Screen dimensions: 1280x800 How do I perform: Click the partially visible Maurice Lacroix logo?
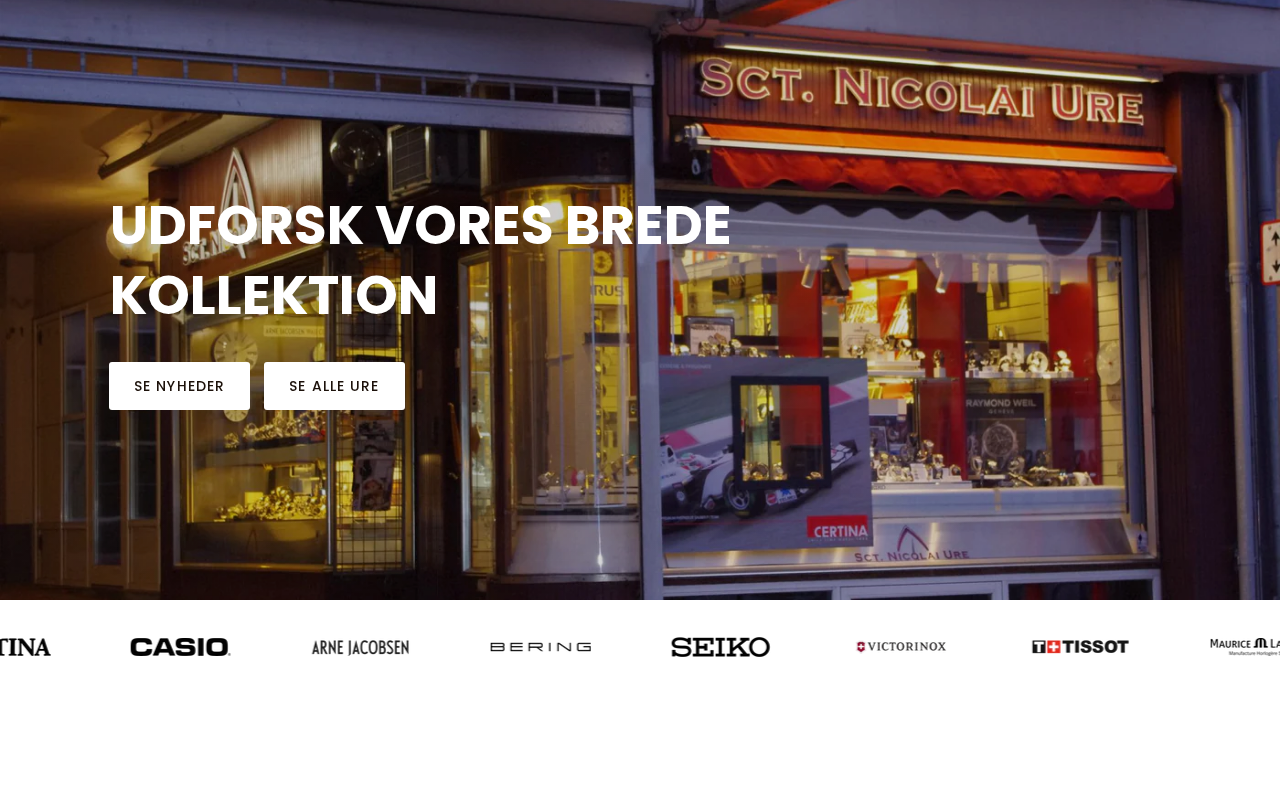[x=1245, y=647]
